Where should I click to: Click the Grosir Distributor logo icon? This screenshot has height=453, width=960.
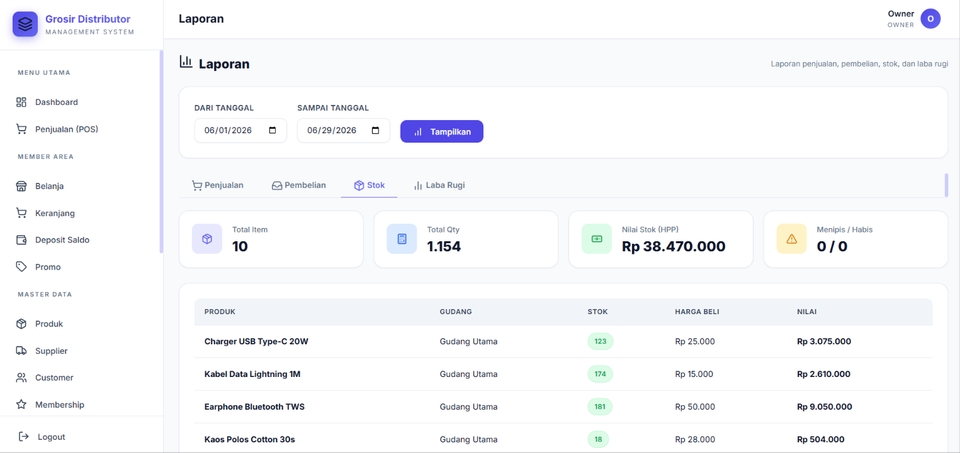pyautogui.click(x=25, y=24)
